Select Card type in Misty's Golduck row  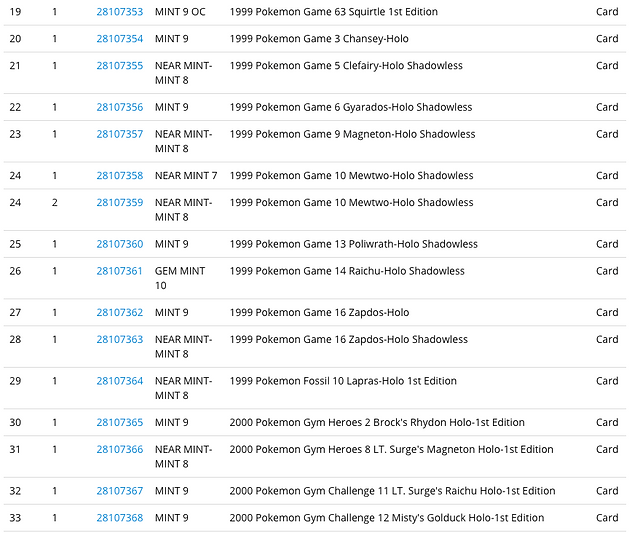(x=607, y=518)
